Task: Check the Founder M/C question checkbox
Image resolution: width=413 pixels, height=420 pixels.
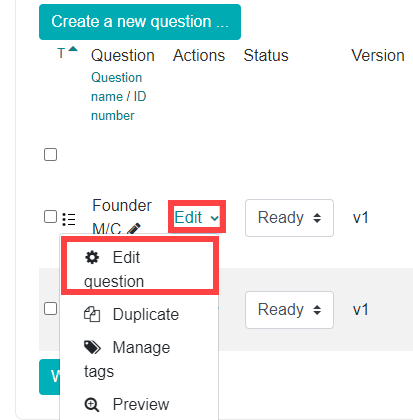Action: click(x=50, y=217)
